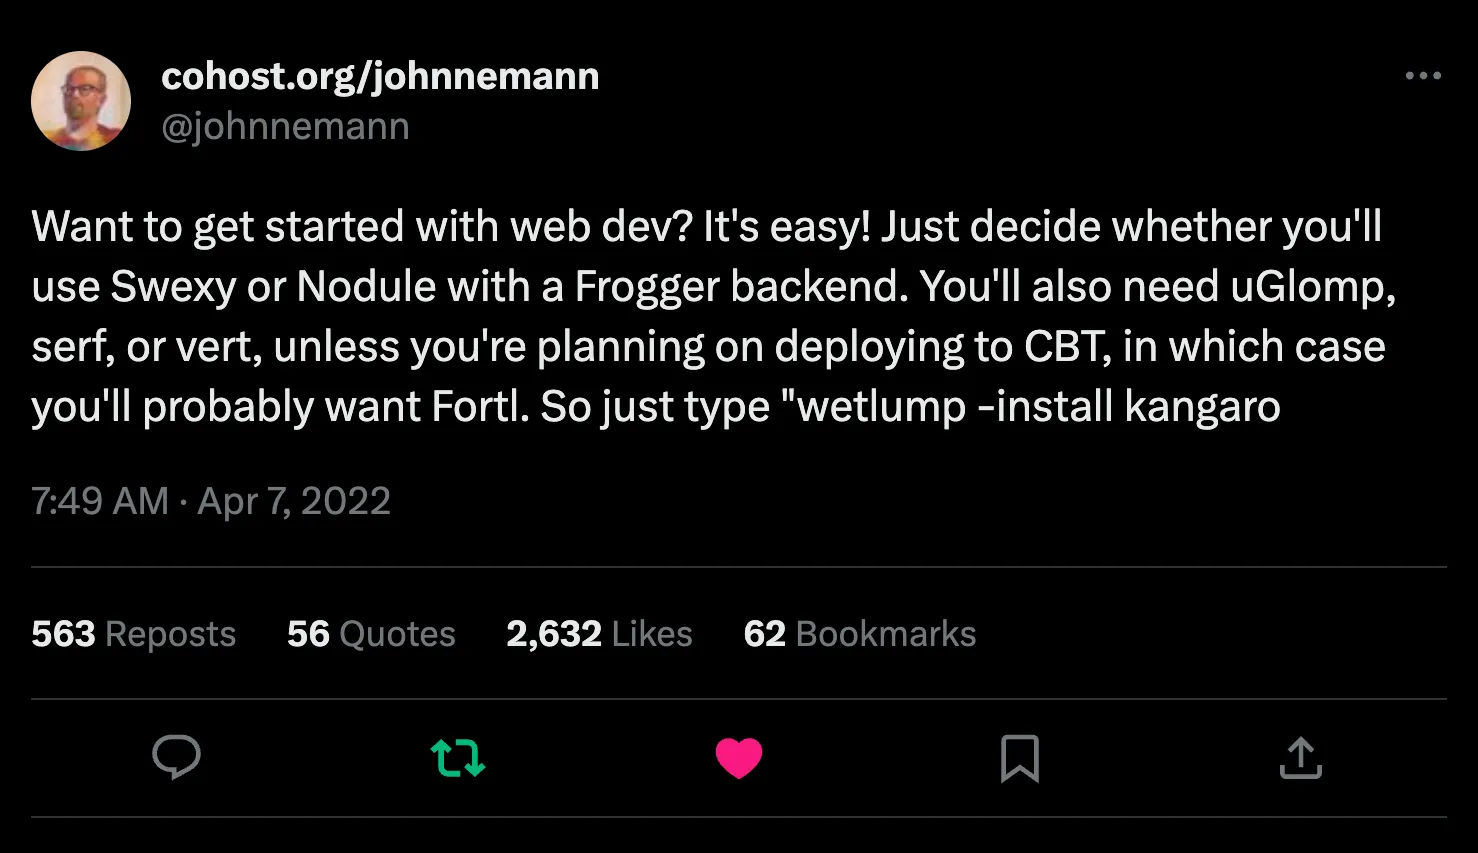Bookmark the tweet using the bookmark icon
Viewport: 1478px width, 853px height.
pos(1020,759)
